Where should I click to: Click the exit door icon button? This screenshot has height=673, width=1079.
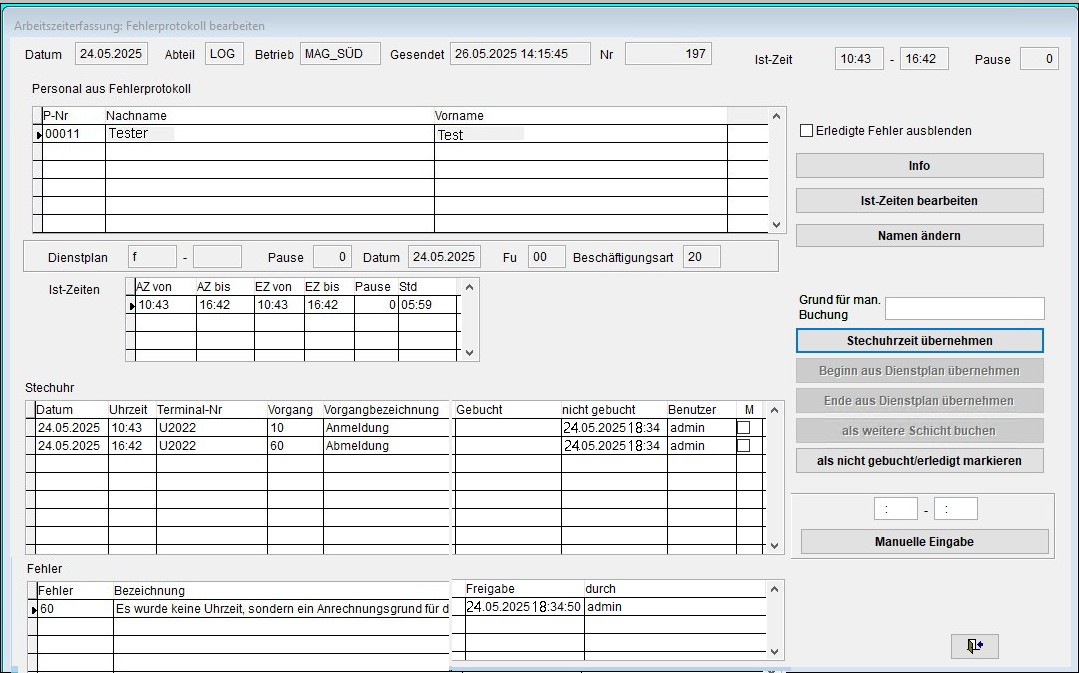click(974, 645)
